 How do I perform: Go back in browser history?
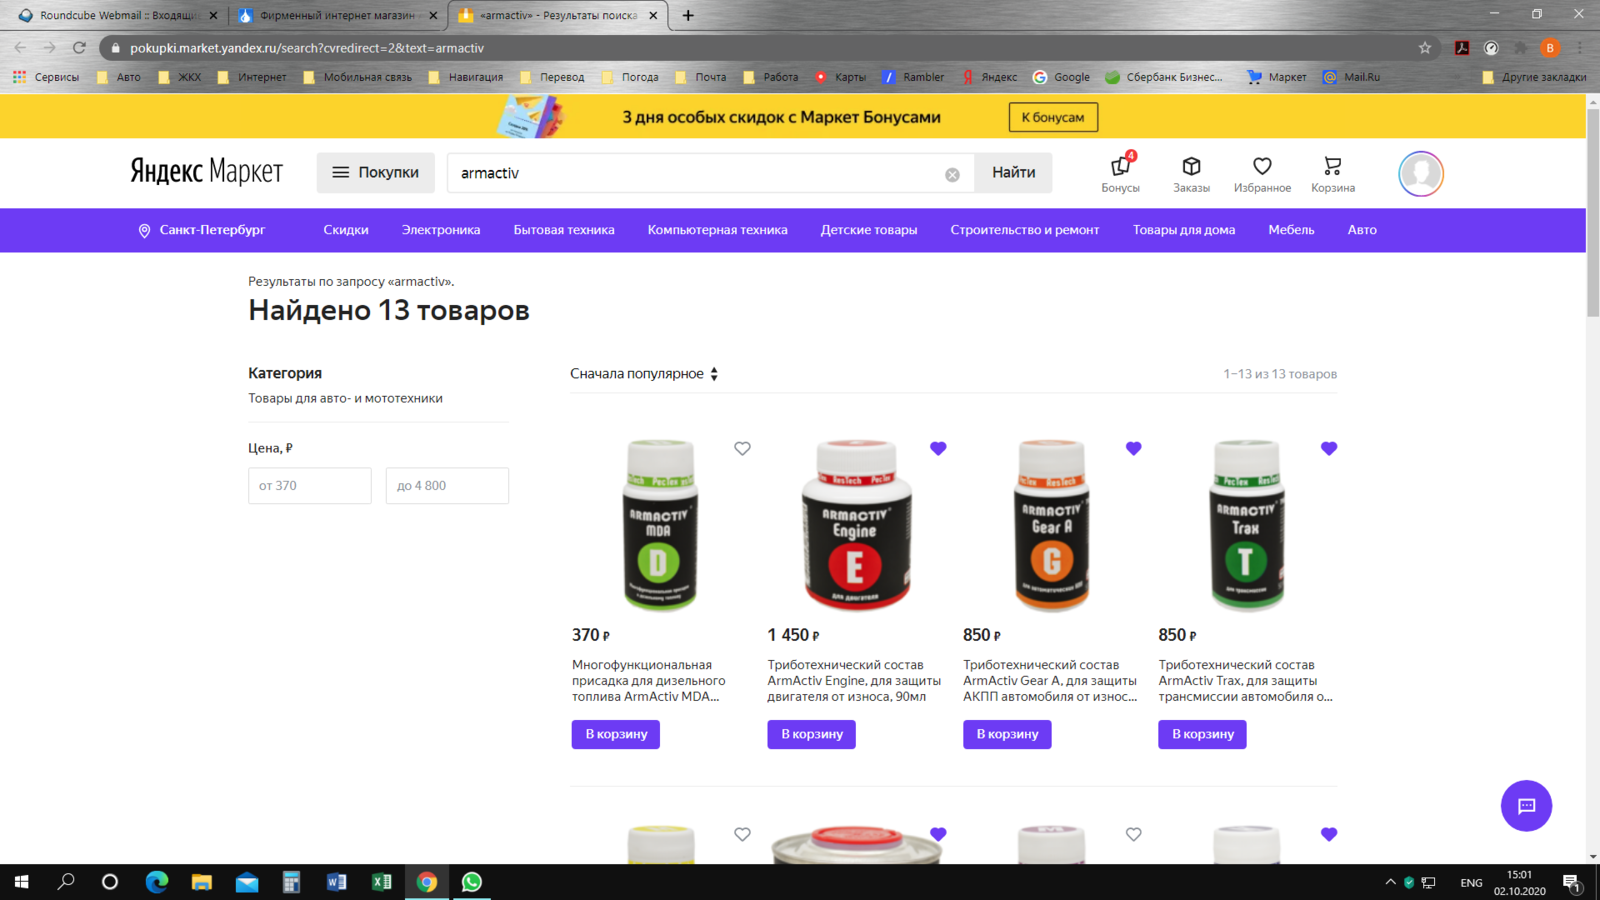[x=20, y=48]
